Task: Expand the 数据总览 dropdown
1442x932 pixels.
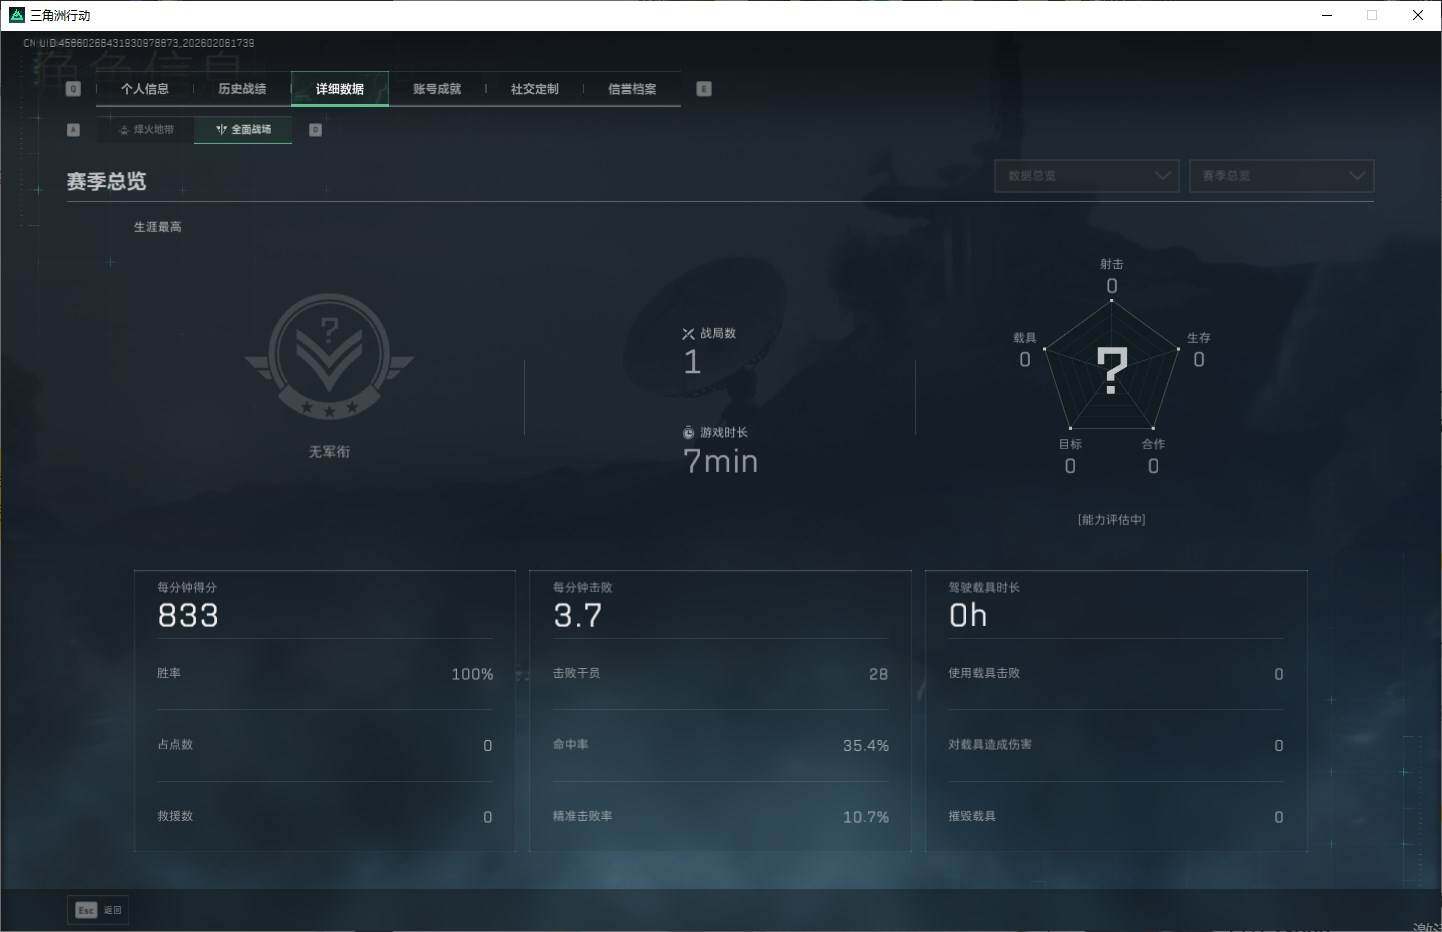Action: pos(1087,176)
